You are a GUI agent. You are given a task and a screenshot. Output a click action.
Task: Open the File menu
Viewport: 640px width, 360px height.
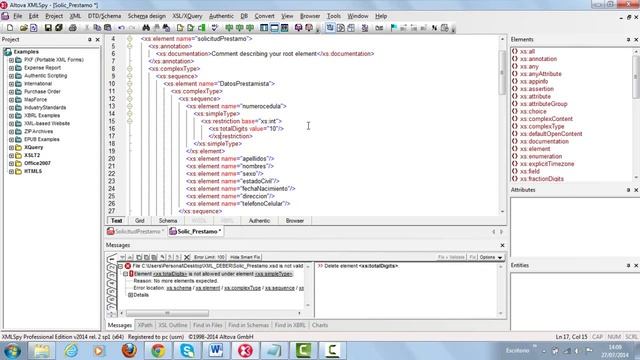pos(18,16)
